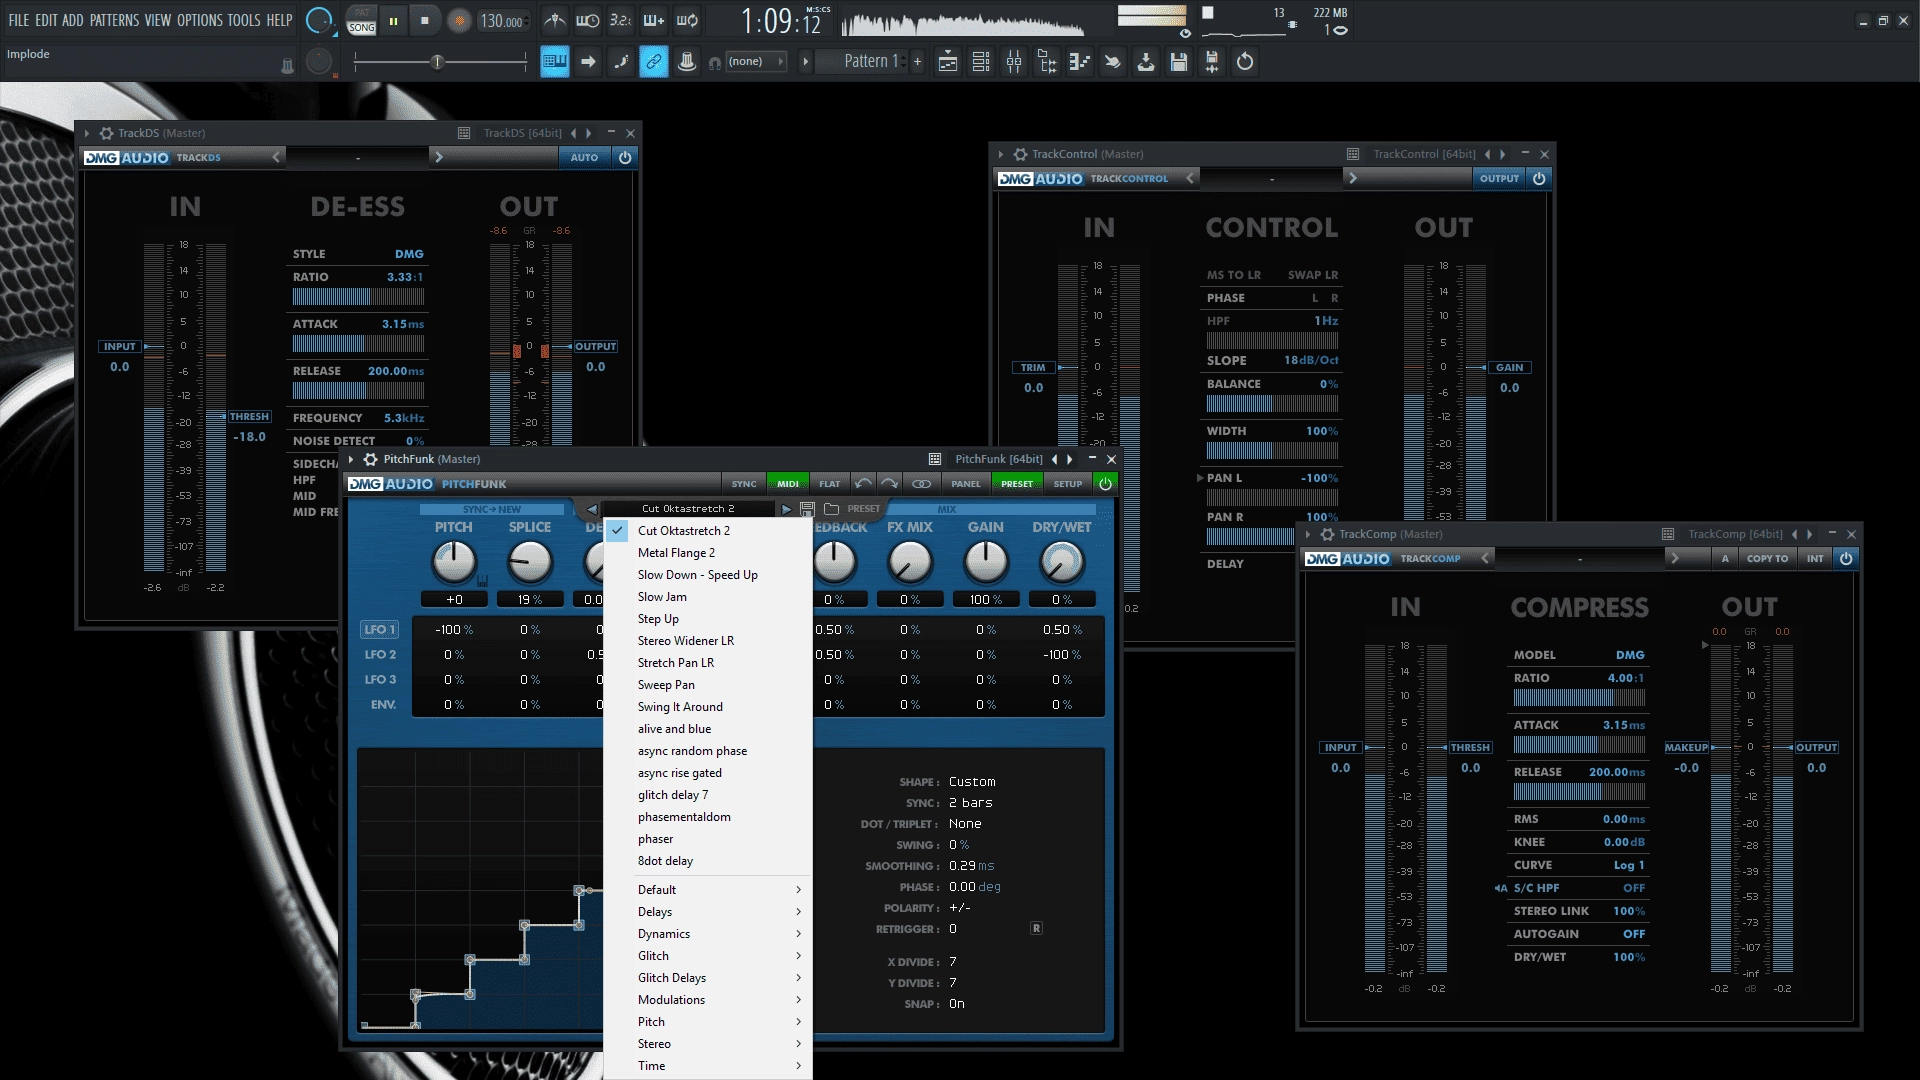Screen dimensions: 1920x1080
Task: Click the PitchFunk redo arrow icon
Action: 889,484
